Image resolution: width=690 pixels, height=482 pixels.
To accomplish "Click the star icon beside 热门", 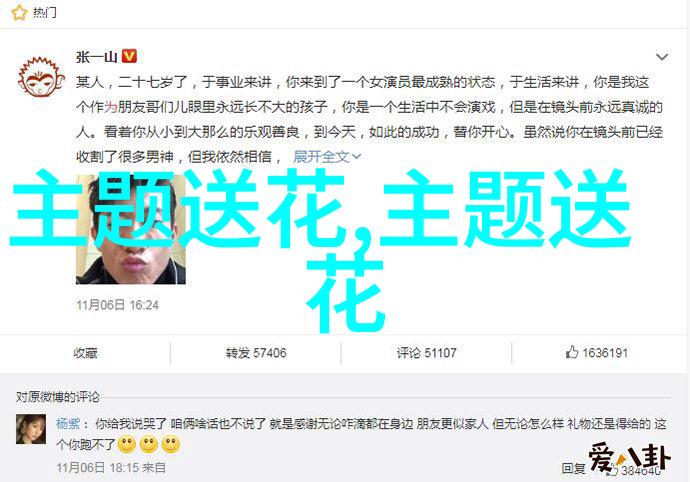I will tap(19, 12).
